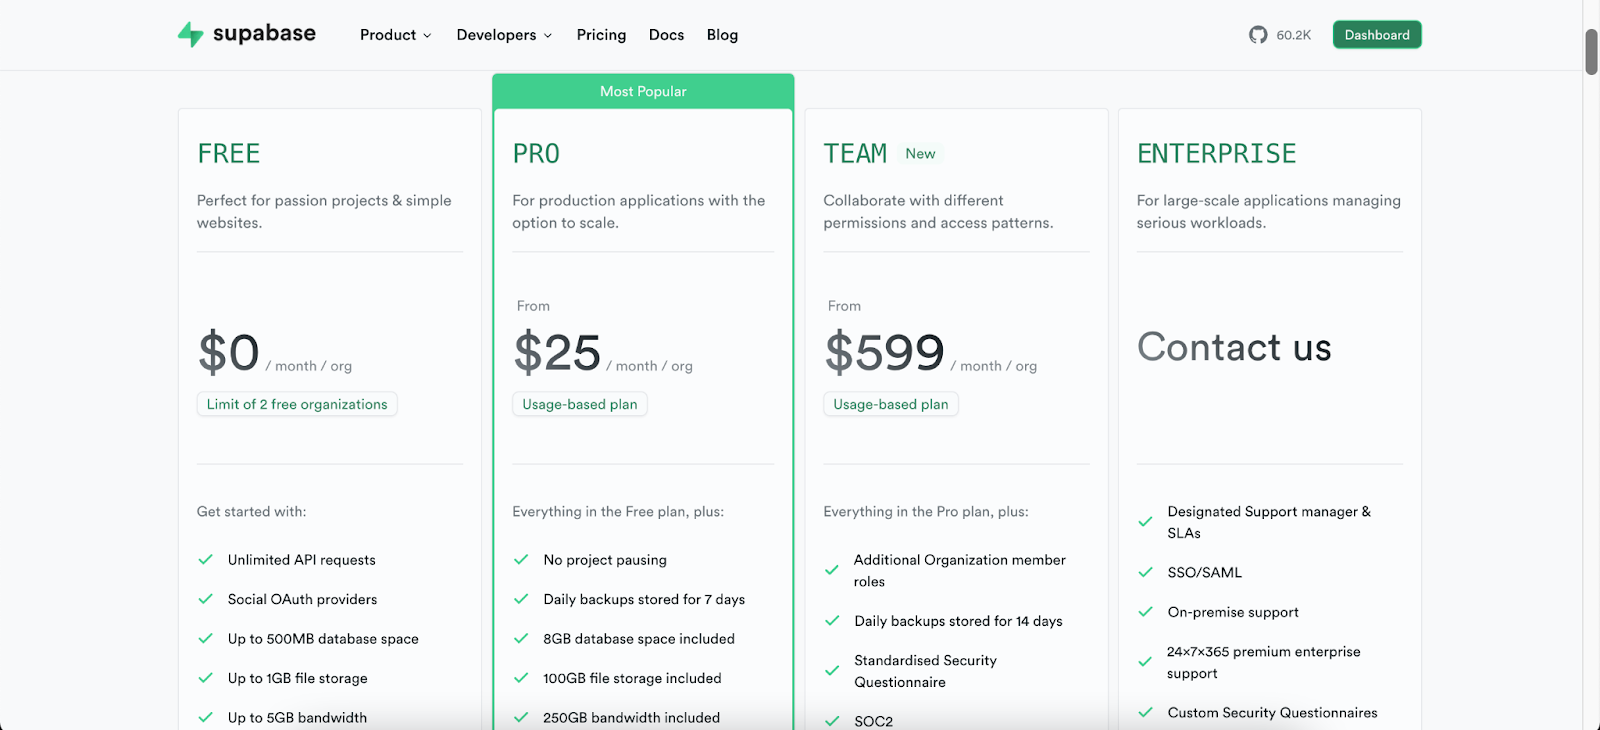
Task: Click the TEAM plan heading
Action: (855, 154)
